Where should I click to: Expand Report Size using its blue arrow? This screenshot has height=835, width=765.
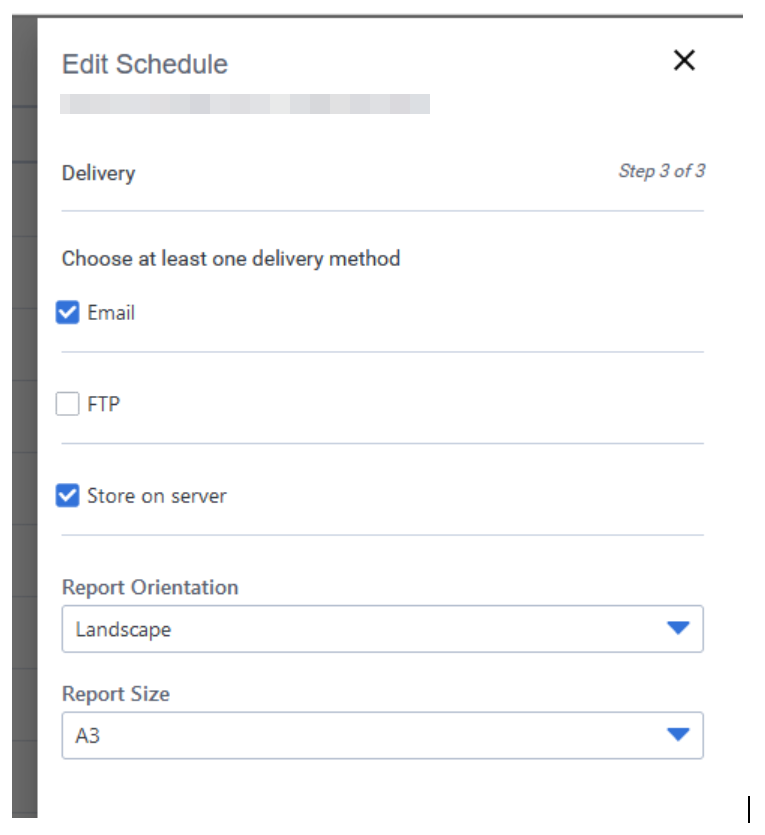[x=678, y=735]
